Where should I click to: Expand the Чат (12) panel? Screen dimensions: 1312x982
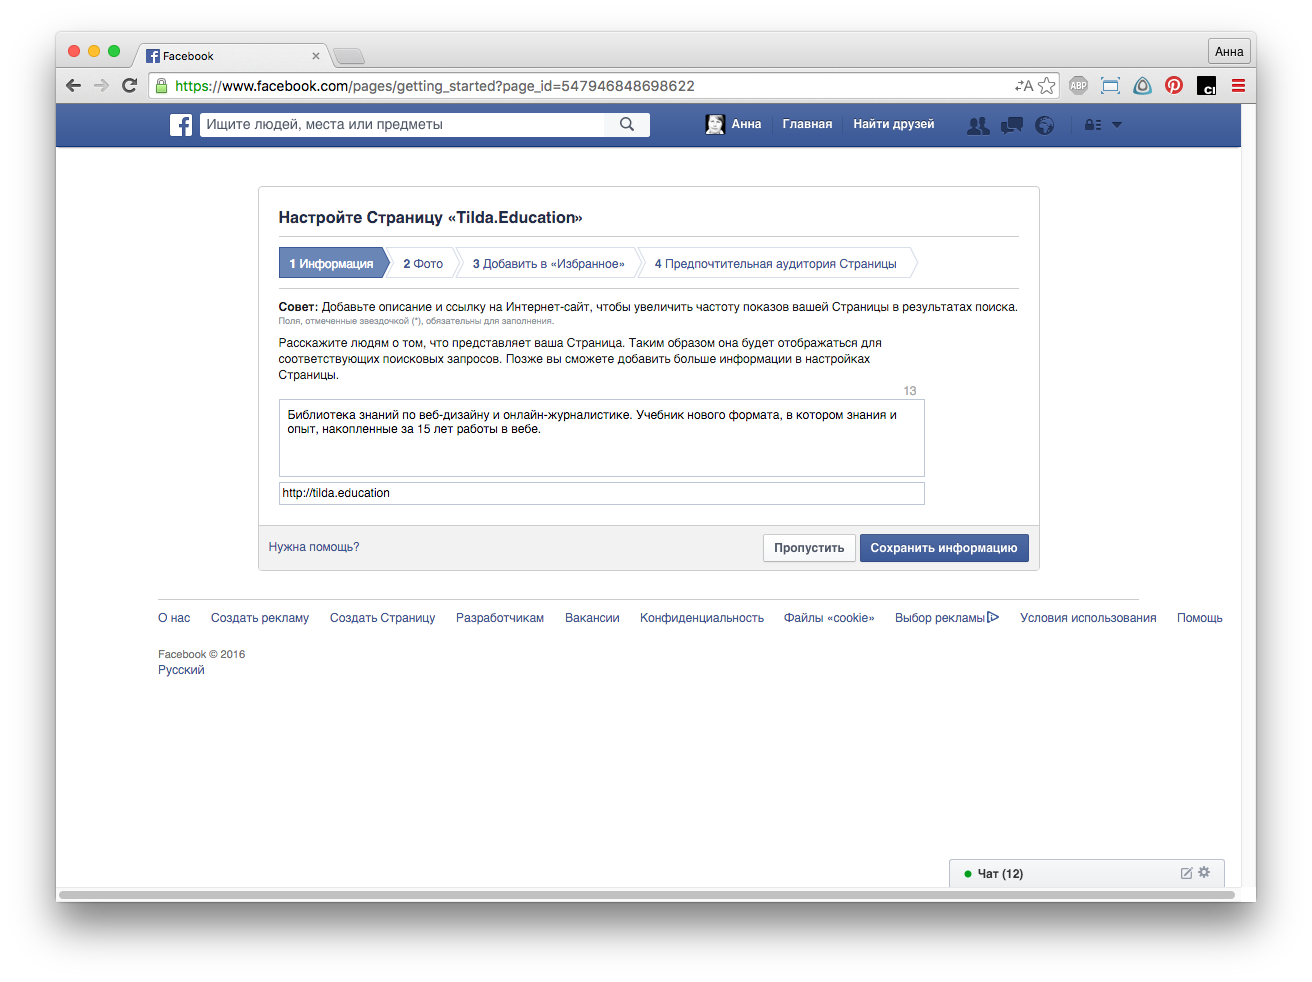coord(1000,874)
